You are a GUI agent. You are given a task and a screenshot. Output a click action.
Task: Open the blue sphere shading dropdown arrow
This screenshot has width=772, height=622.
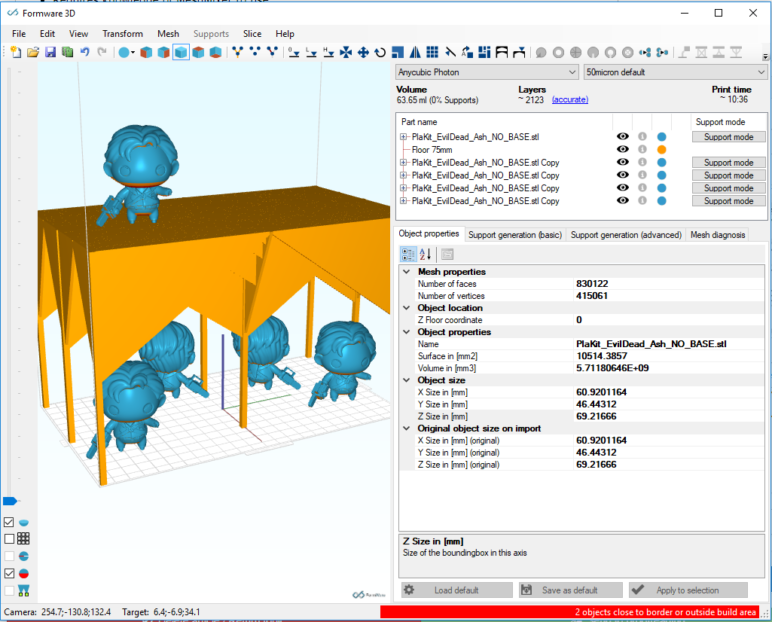coord(133,53)
